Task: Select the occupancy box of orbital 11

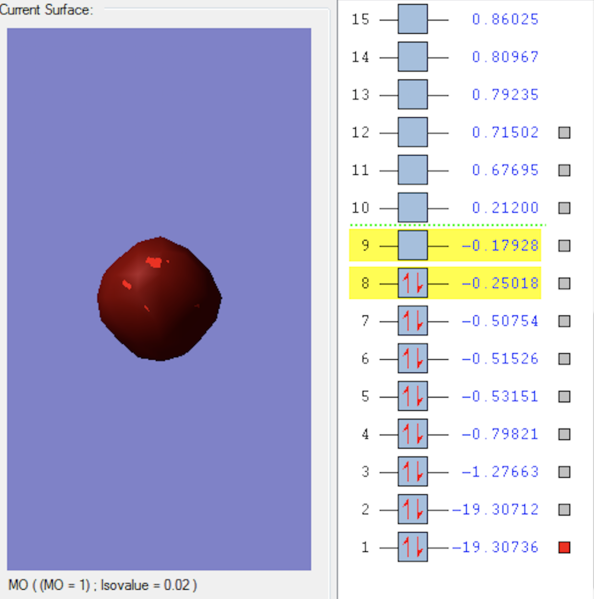Action: [413, 170]
